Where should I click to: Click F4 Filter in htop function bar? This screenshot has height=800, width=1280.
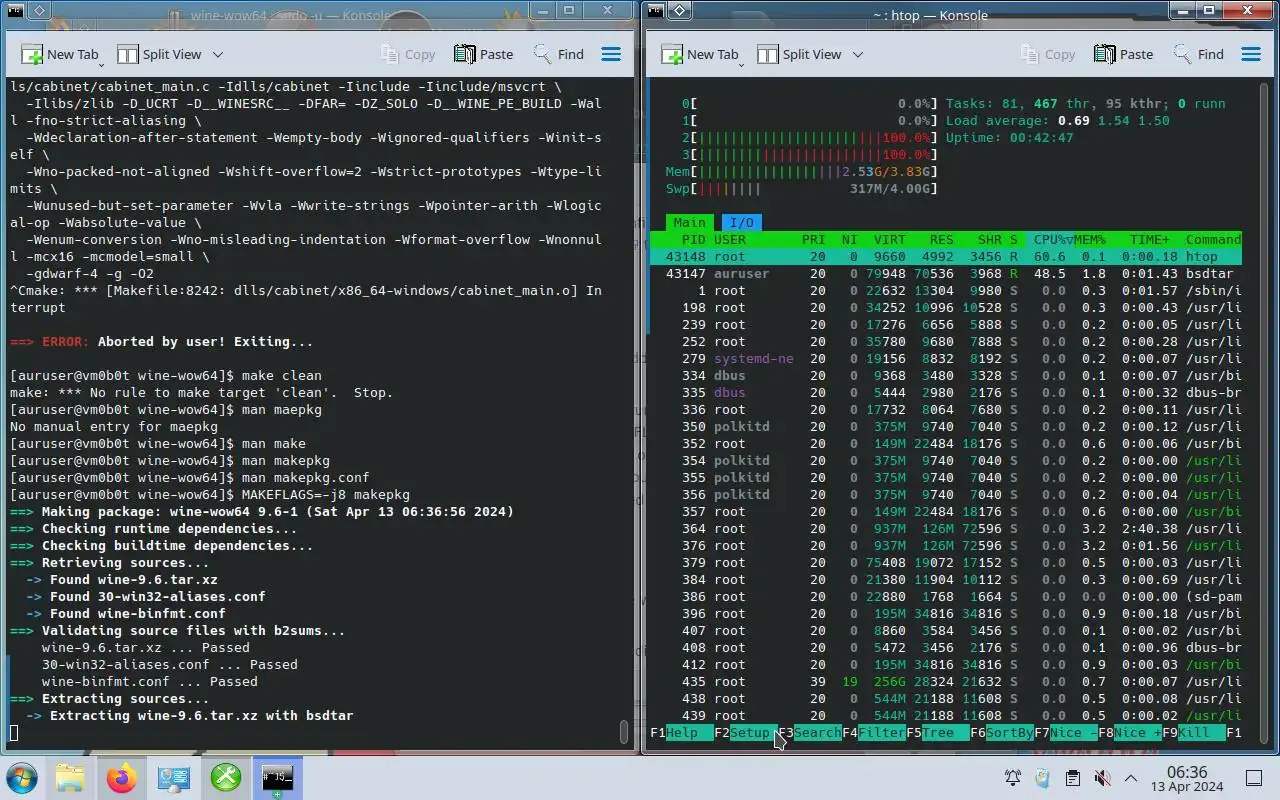874,733
